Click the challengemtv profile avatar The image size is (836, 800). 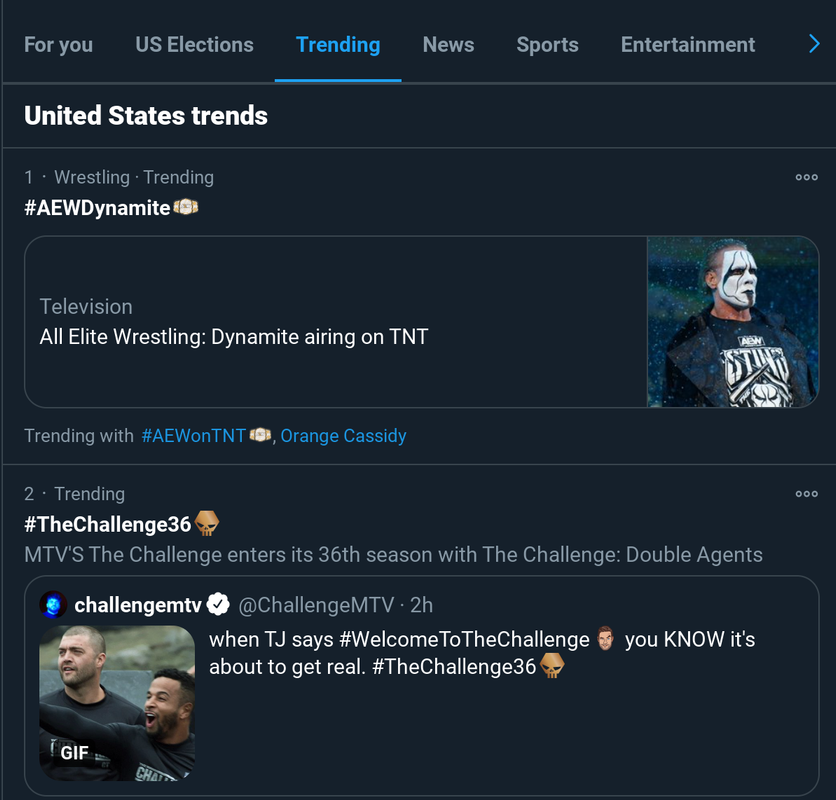click(53, 605)
